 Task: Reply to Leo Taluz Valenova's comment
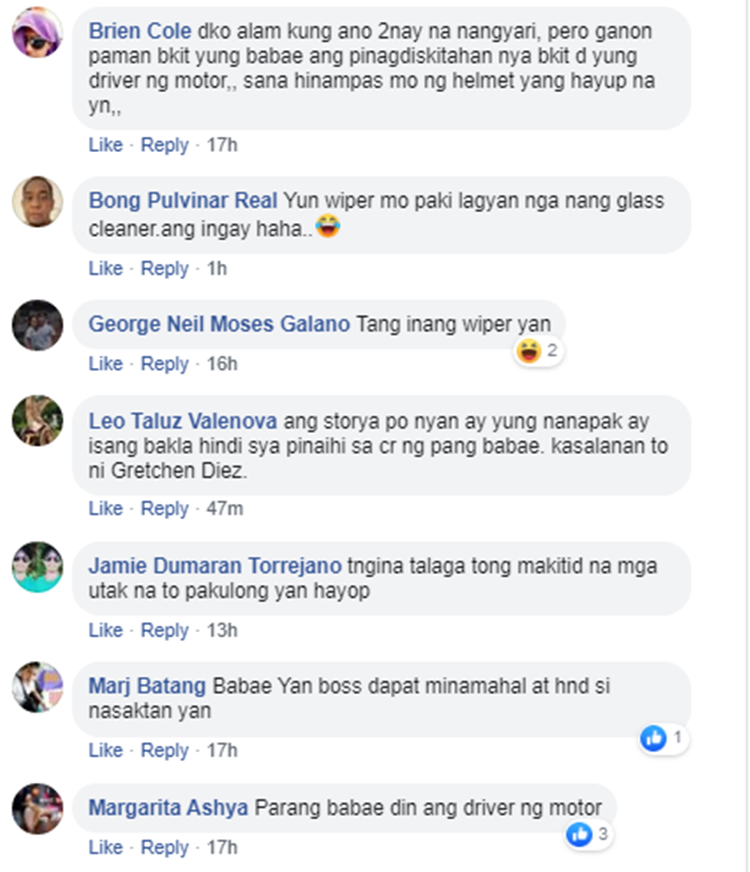165,509
